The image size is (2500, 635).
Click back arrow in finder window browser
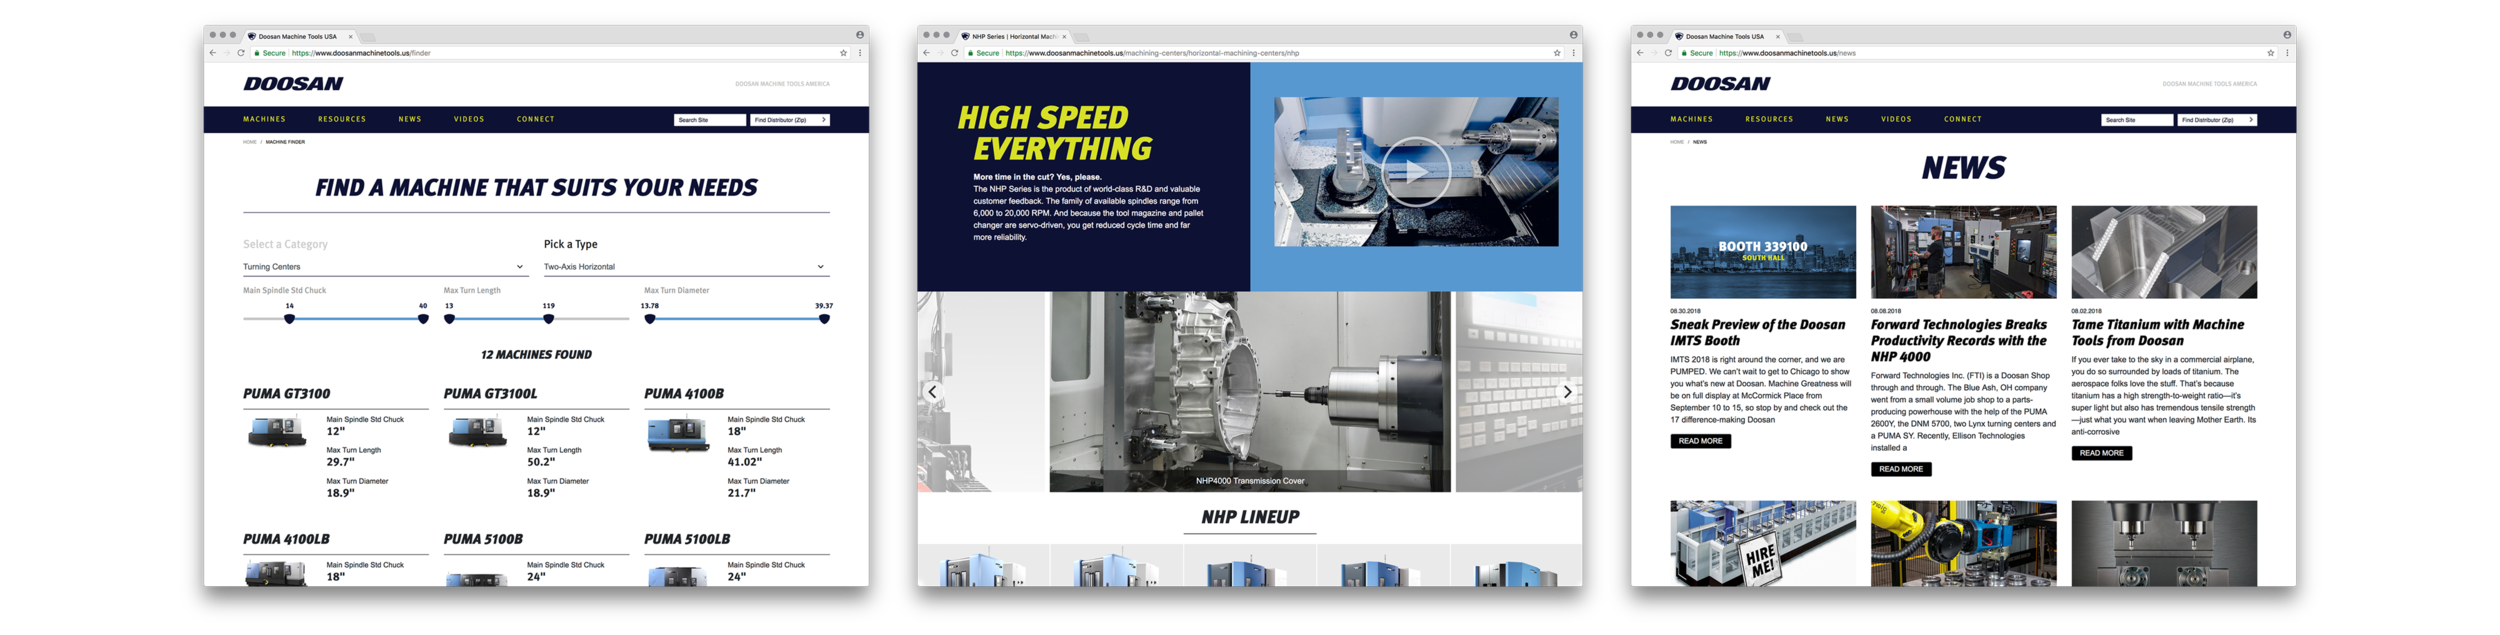[x=213, y=53]
